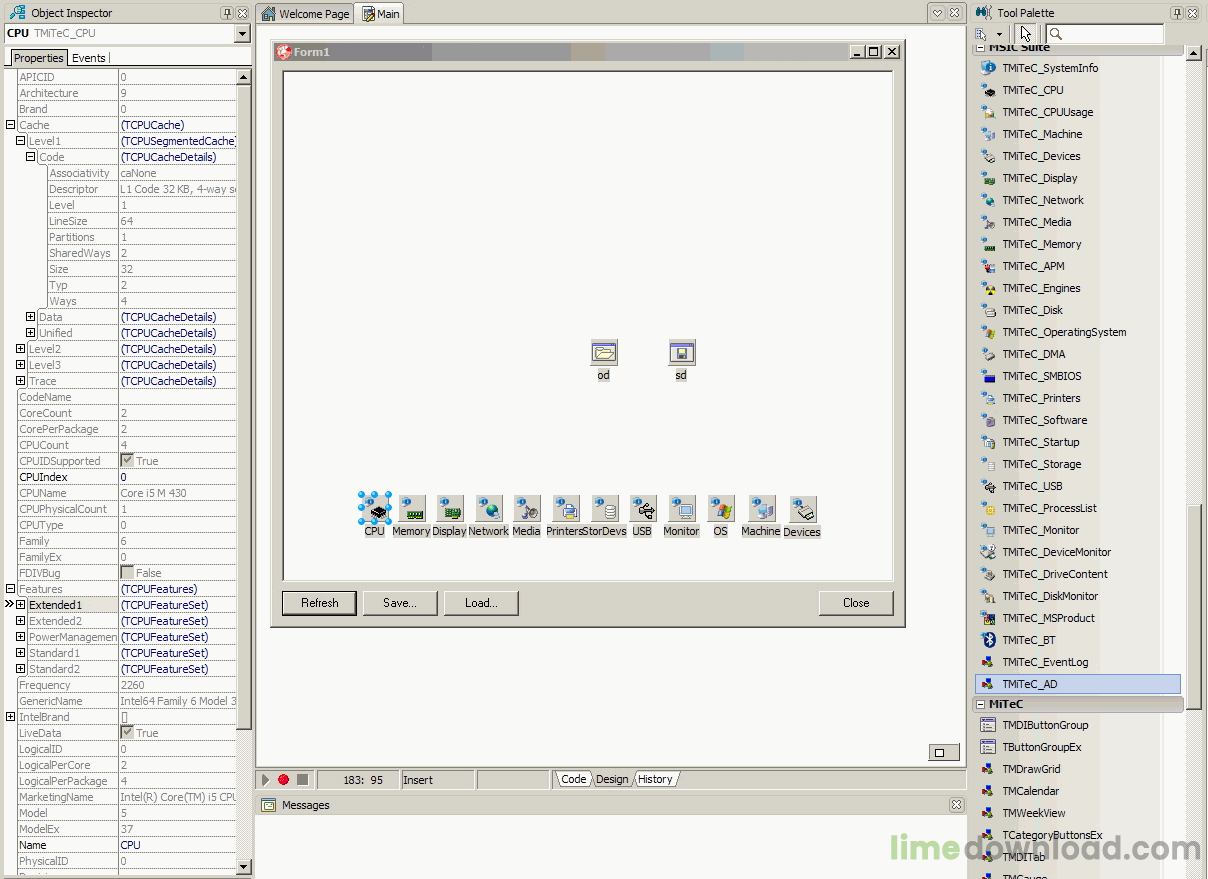This screenshot has width=1208, height=879.
Task: Select the USB component icon on Form1
Action: 643,509
